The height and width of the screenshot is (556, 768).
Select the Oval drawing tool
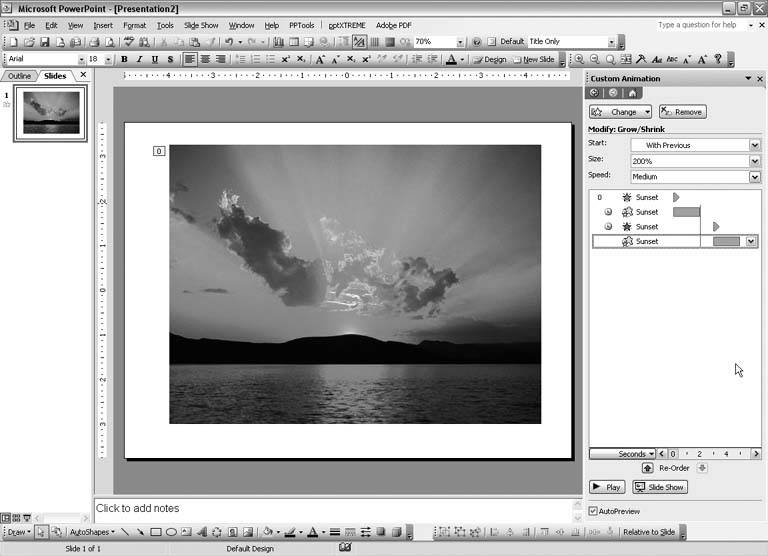[x=171, y=532]
